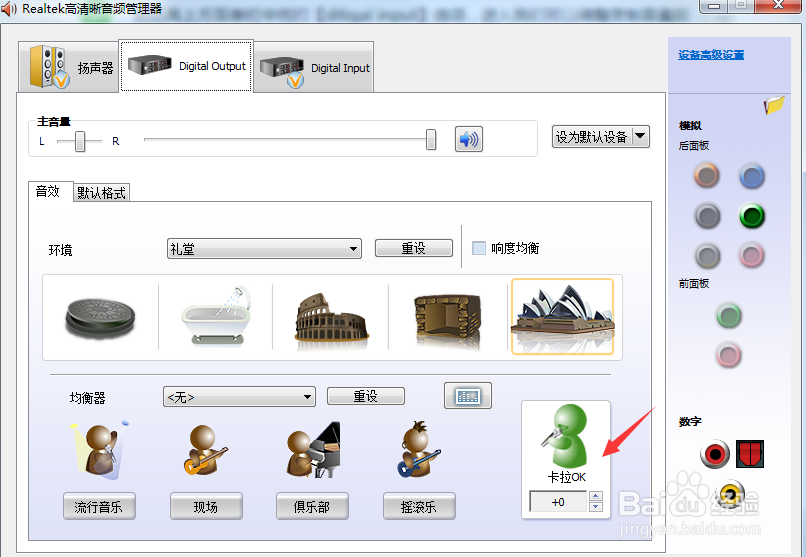Select the Sydney Opera House environment preset

click(562, 317)
